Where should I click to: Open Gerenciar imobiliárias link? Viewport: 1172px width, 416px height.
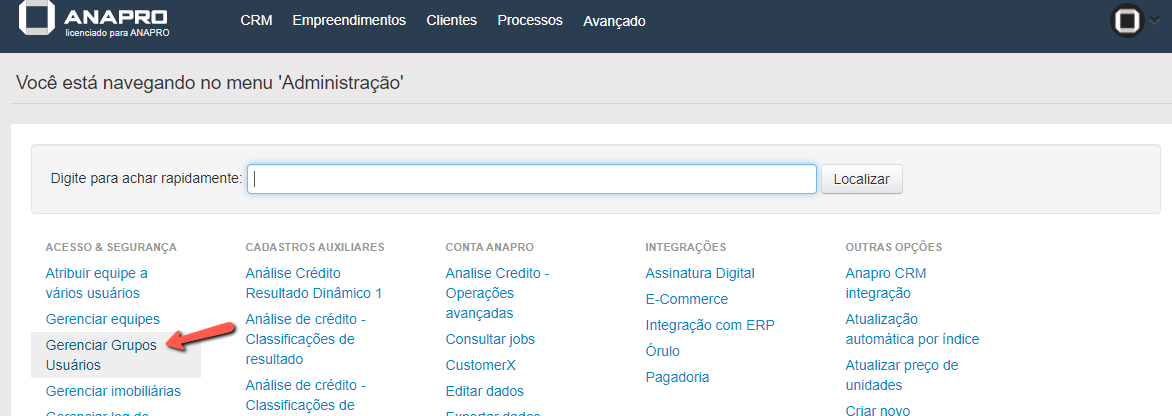[113, 391]
